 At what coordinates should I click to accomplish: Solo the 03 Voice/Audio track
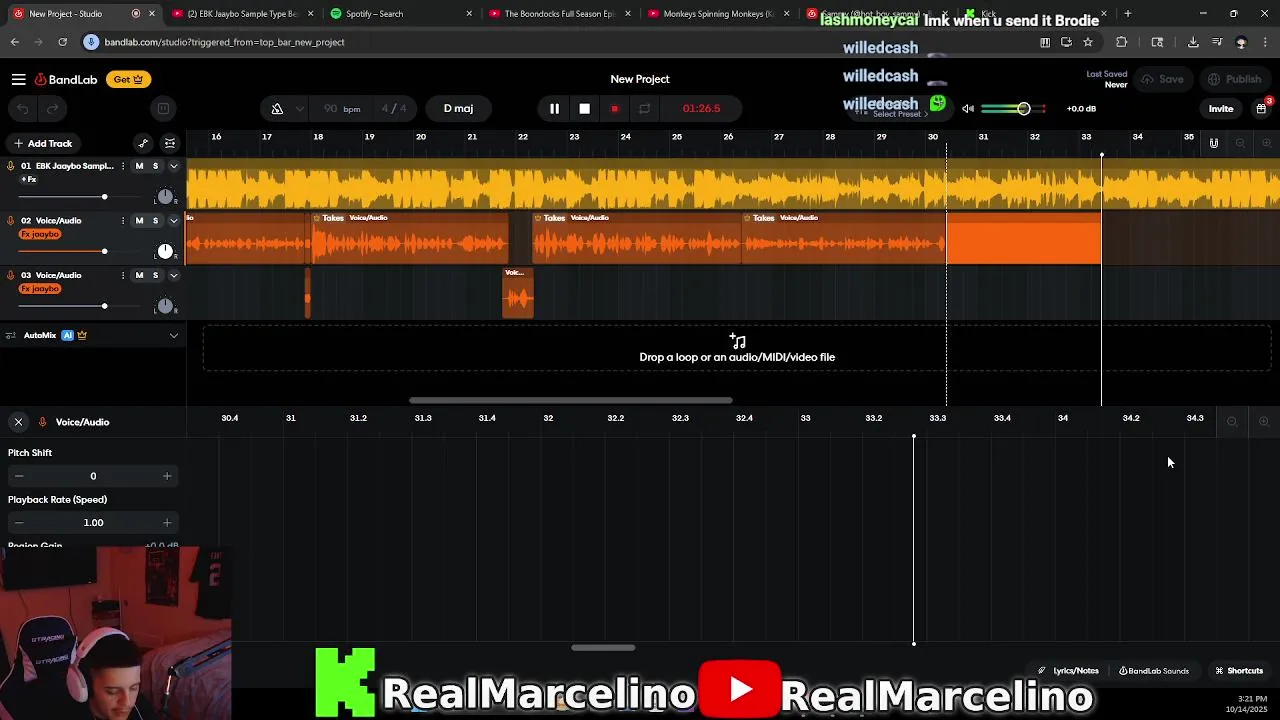click(x=155, y=275)
